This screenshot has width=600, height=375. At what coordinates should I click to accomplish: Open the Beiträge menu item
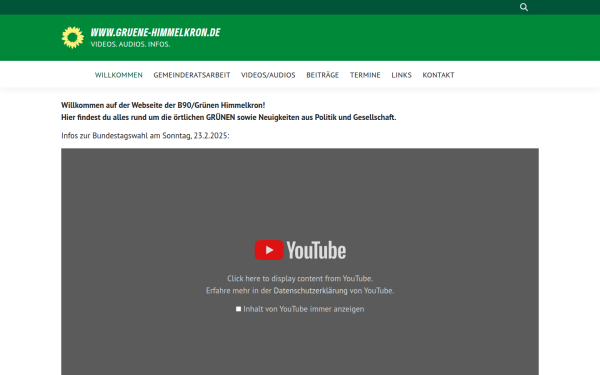click(323, 75)
